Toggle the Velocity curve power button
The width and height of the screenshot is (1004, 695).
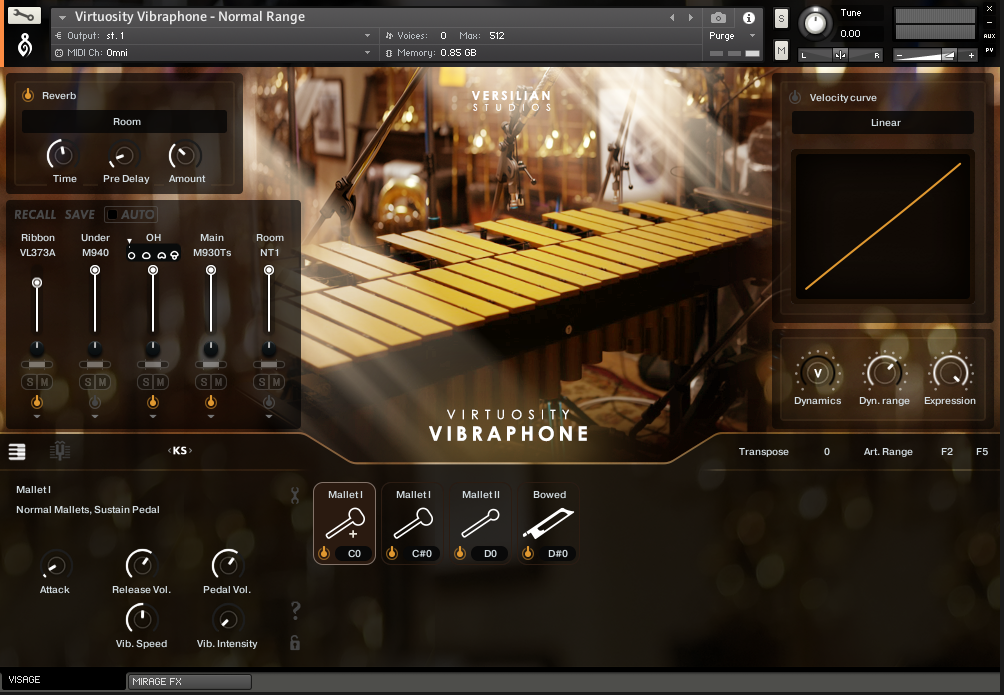pos(795,97)
